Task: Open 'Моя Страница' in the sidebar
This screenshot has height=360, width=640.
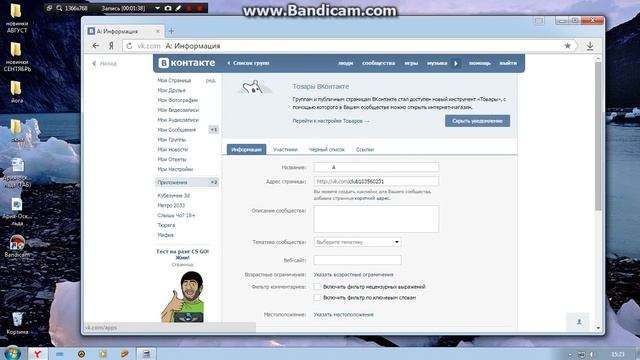Action: [174, 80]
